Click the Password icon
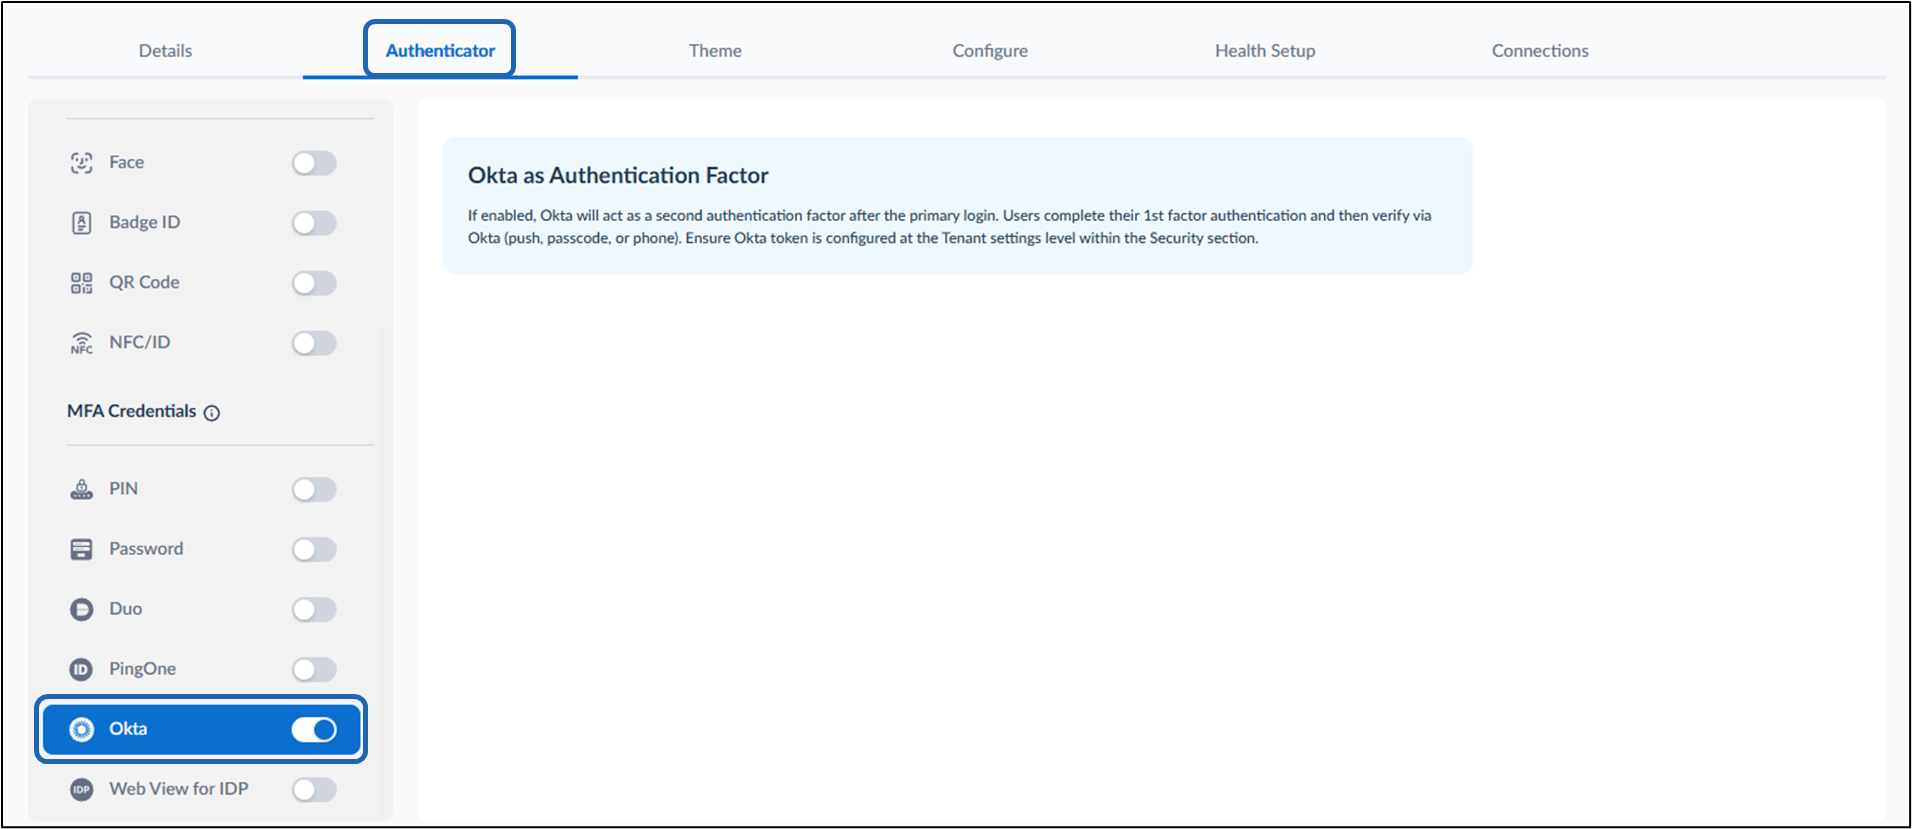Viewport: 1912px width, 829px height. 82,549
